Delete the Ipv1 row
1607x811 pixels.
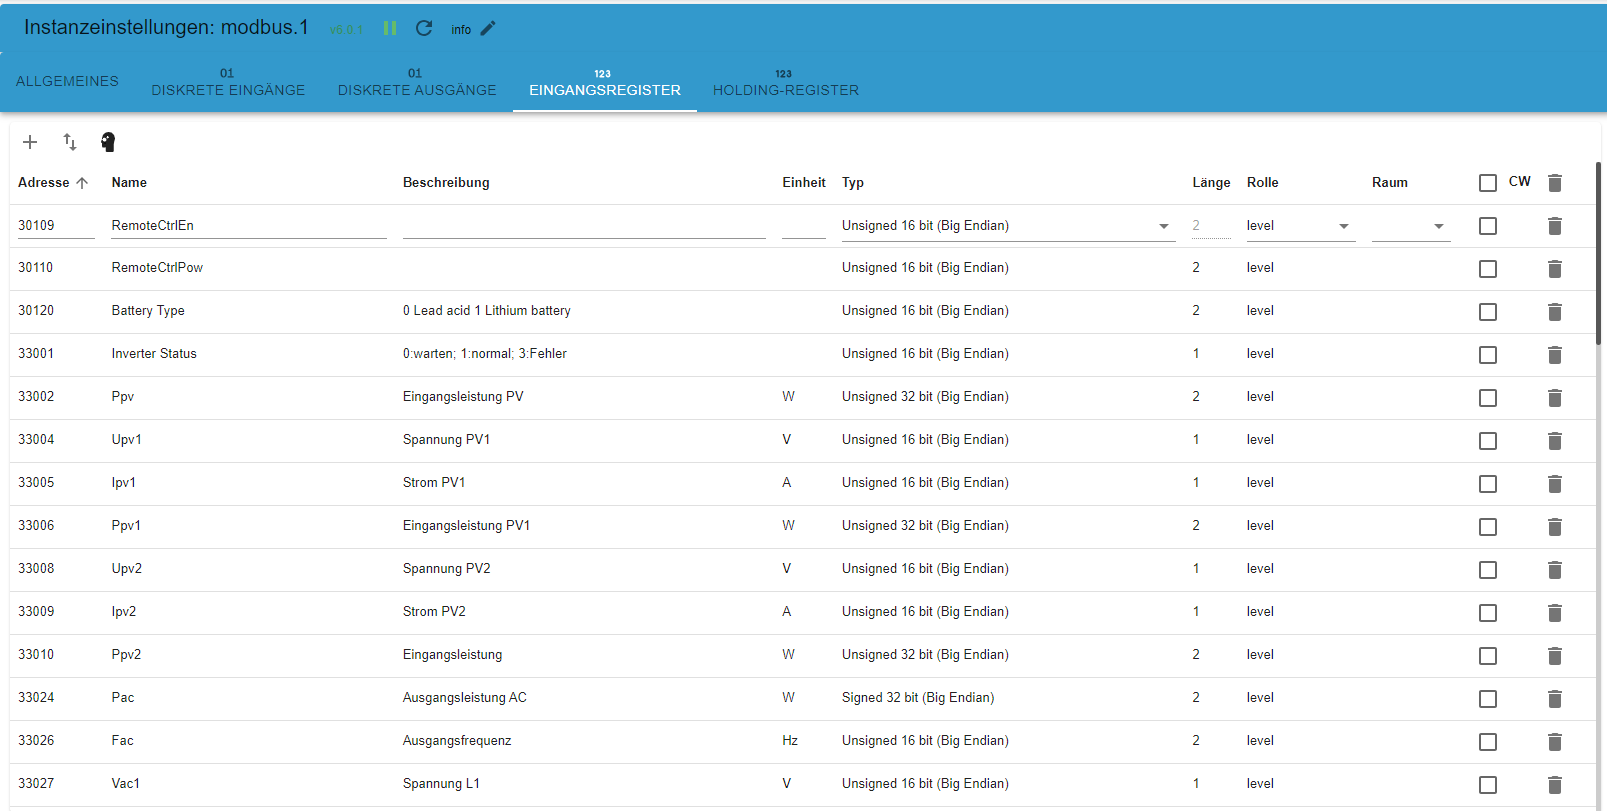point(1555,484)
